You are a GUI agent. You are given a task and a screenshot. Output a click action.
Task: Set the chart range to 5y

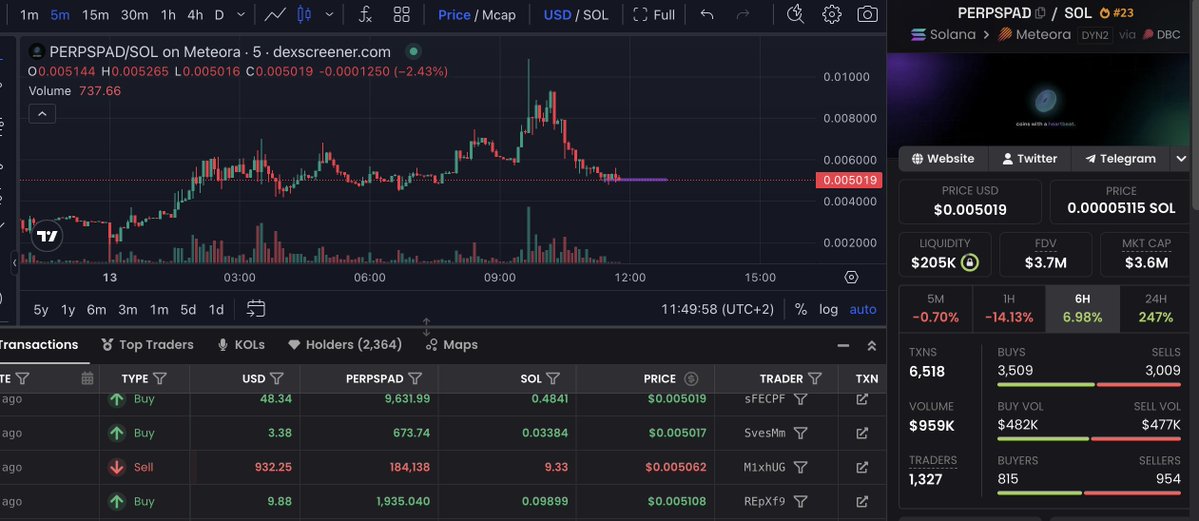pos(41,310)
